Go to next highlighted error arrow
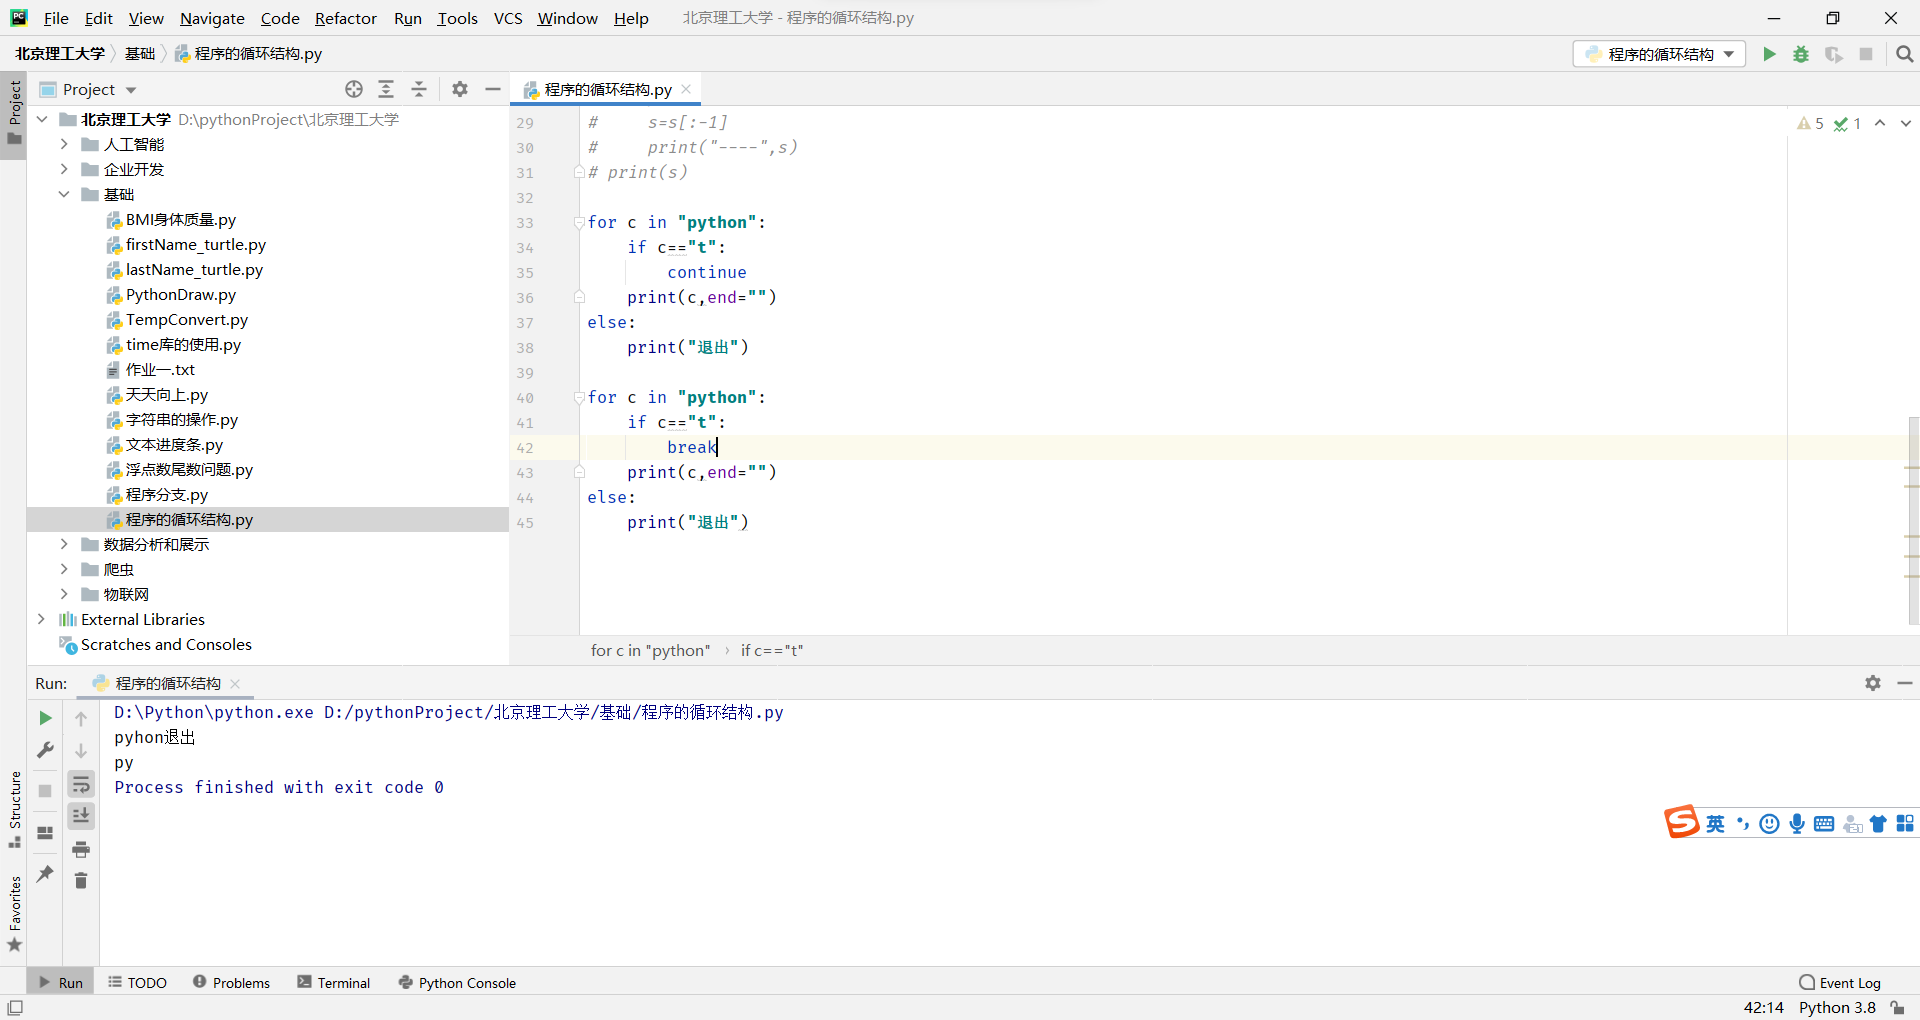 pos(1906,123)
